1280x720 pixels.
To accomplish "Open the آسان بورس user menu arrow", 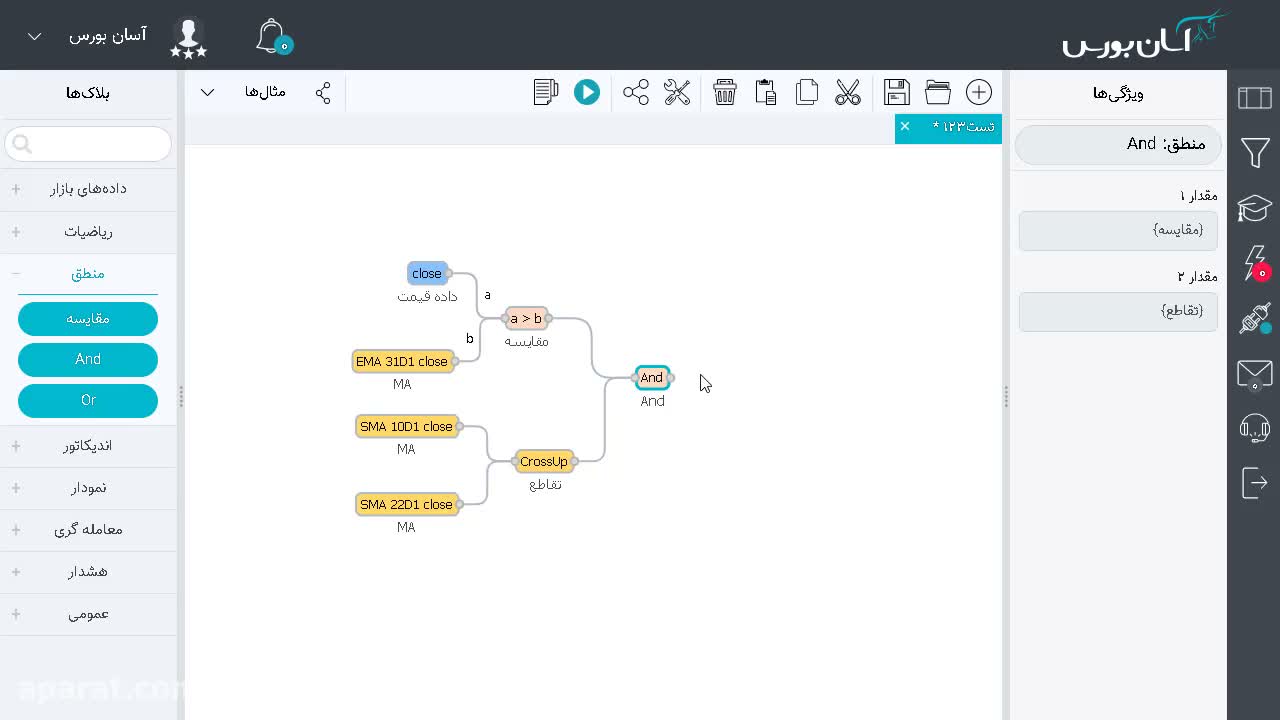I will point(34,36).
